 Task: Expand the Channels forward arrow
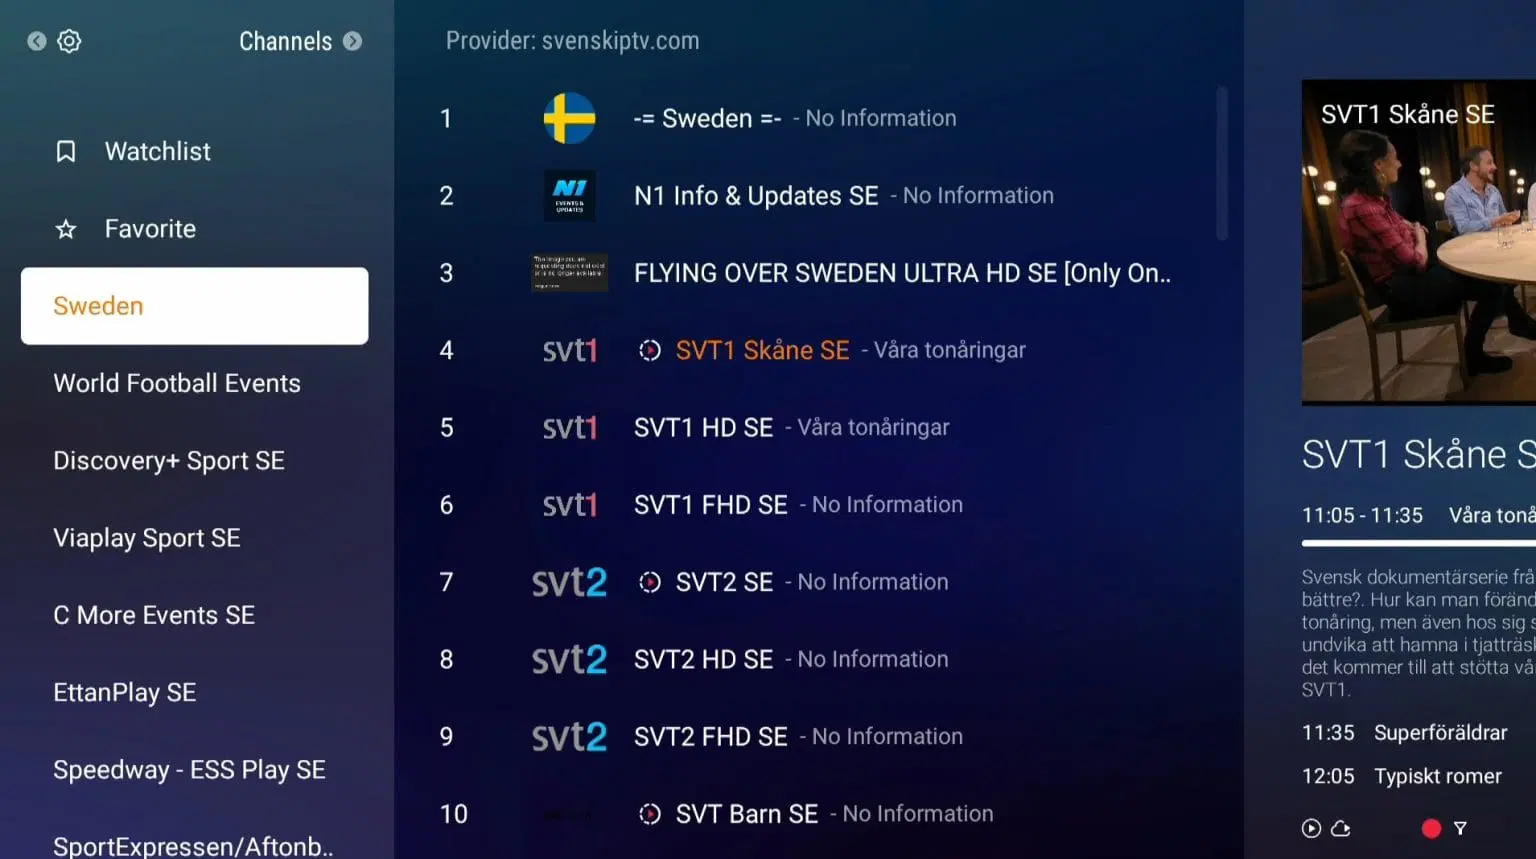(352, 41)
